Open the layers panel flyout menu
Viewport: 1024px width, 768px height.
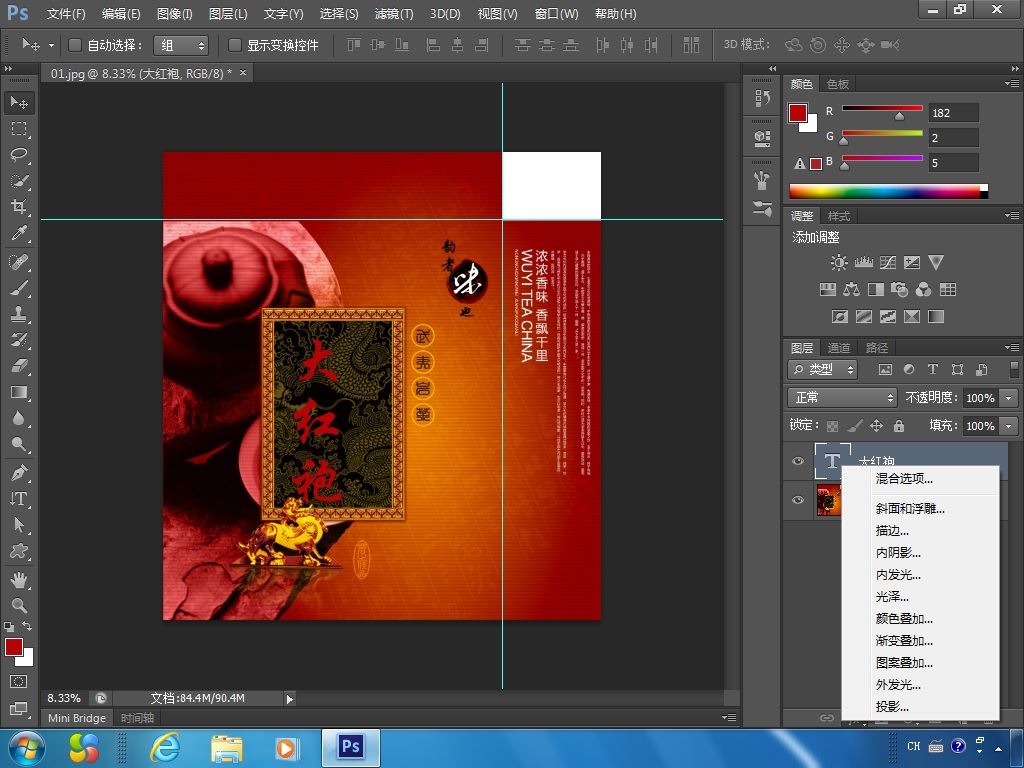1012,347
